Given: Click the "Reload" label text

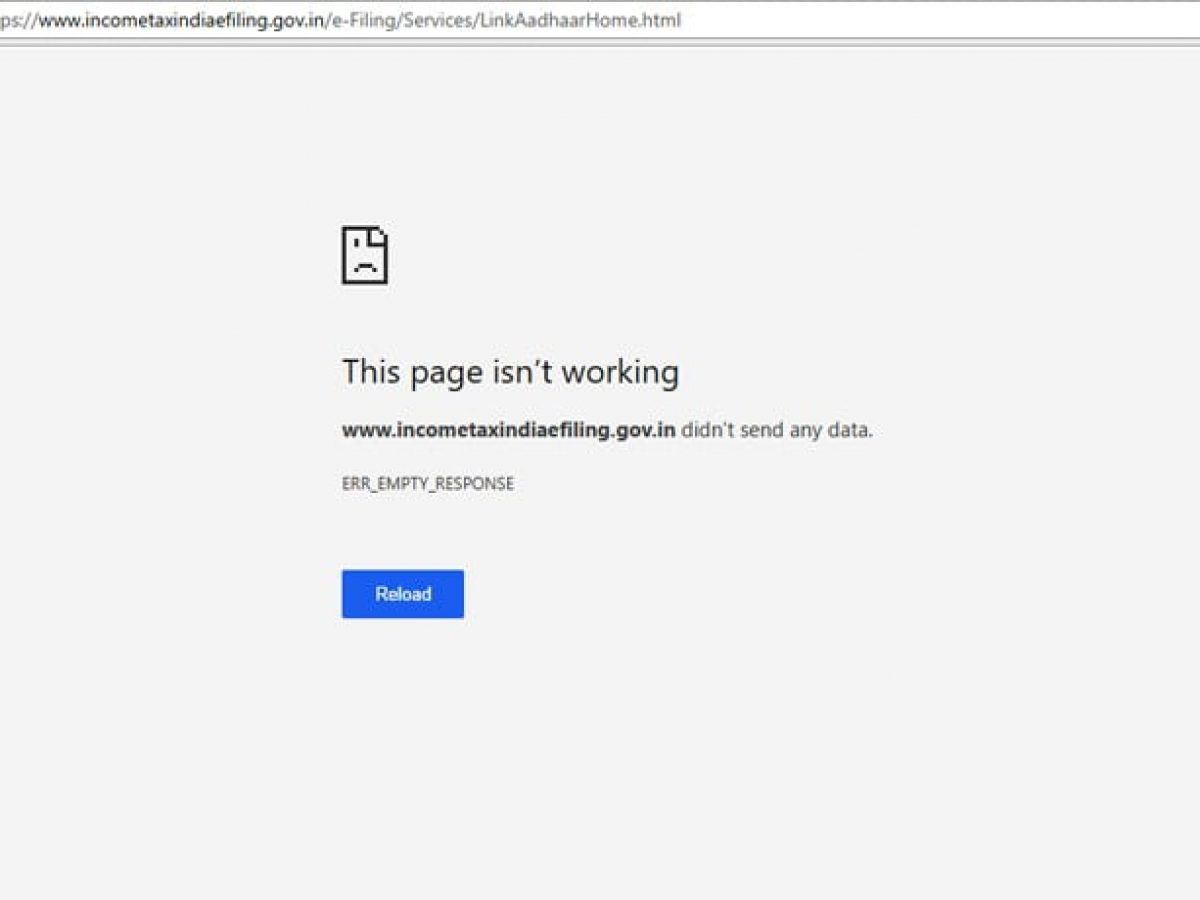Looking at the screenshot, I should 403,594.
